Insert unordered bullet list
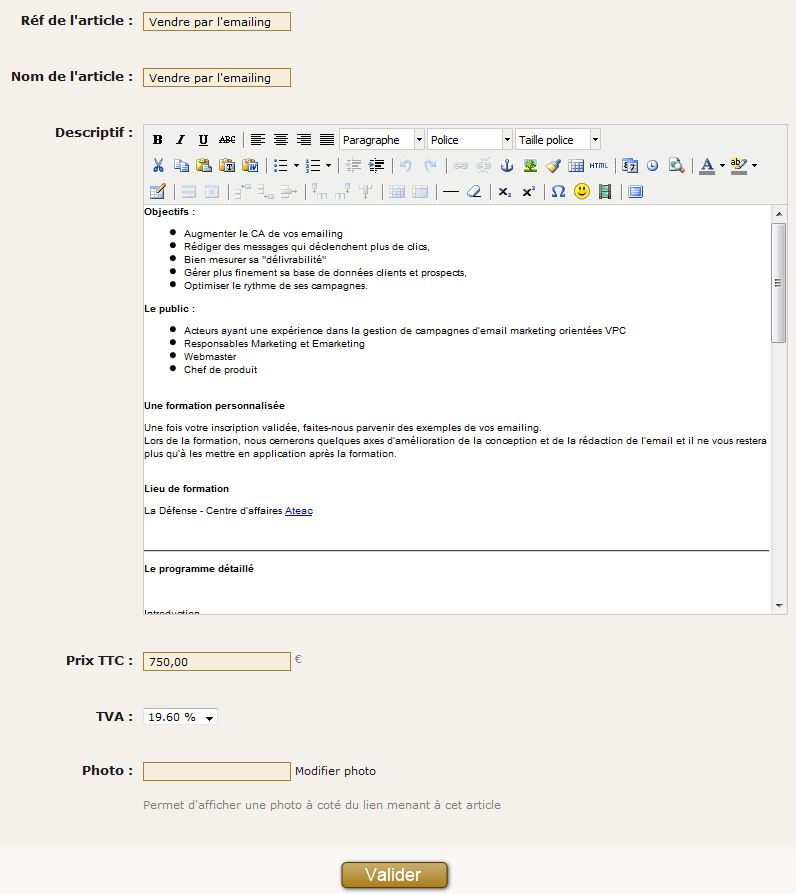796x894 pixels. [280, 165]
